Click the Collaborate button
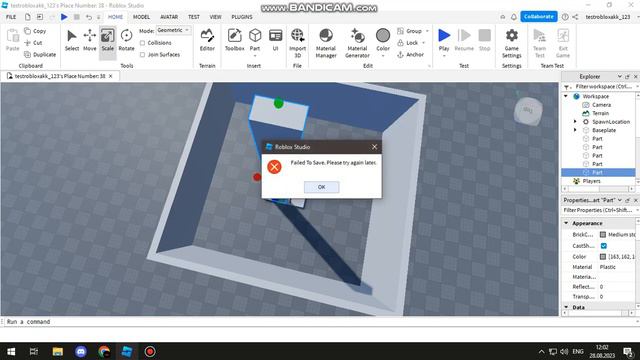The height and width of the screenshot is (360, 640). tap(539, 17)
